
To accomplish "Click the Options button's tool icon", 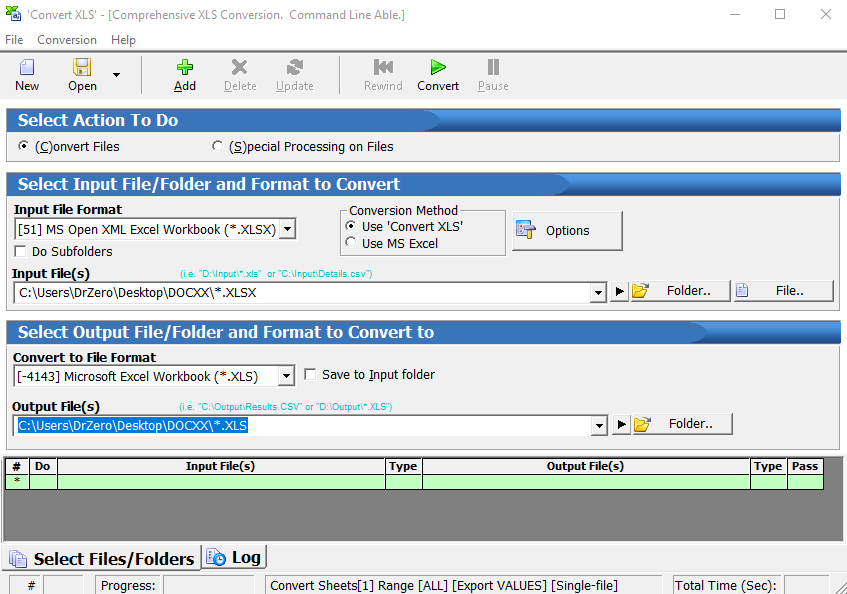I will point(526,230).
